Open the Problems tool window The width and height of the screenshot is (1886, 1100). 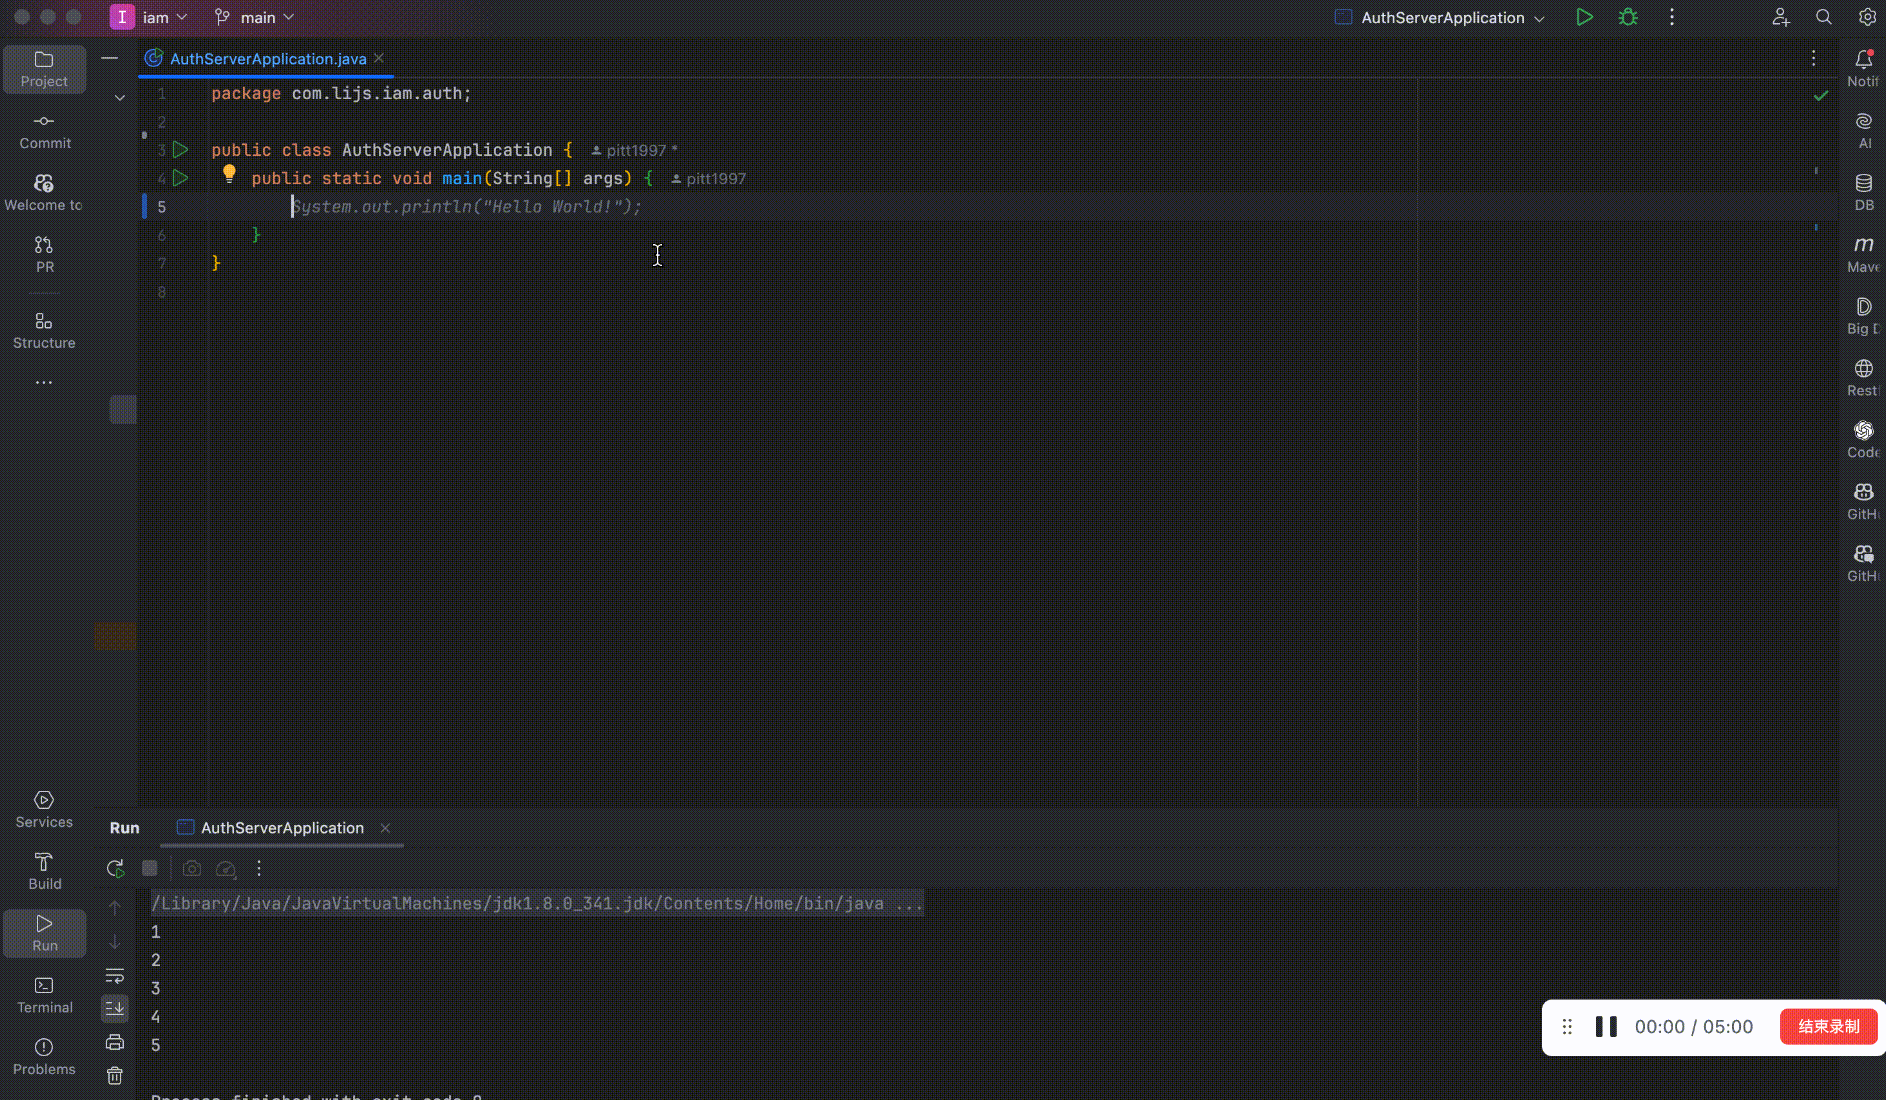pyautogui.click(x=44, y=1057)
